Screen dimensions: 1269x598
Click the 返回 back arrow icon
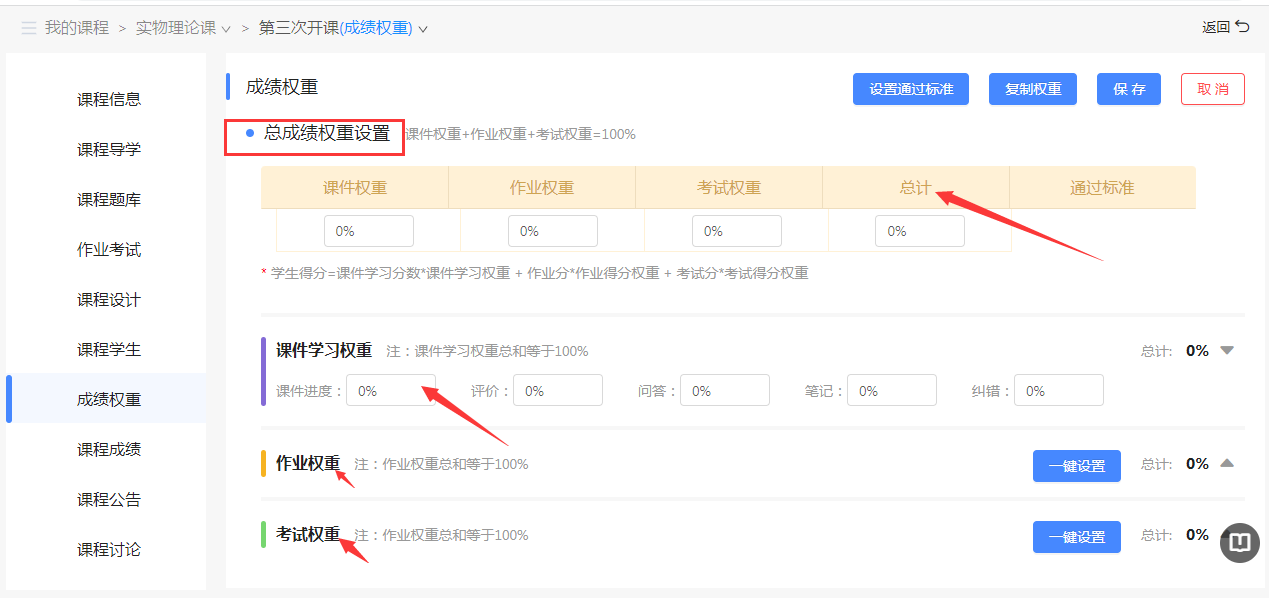[1243, 27]
